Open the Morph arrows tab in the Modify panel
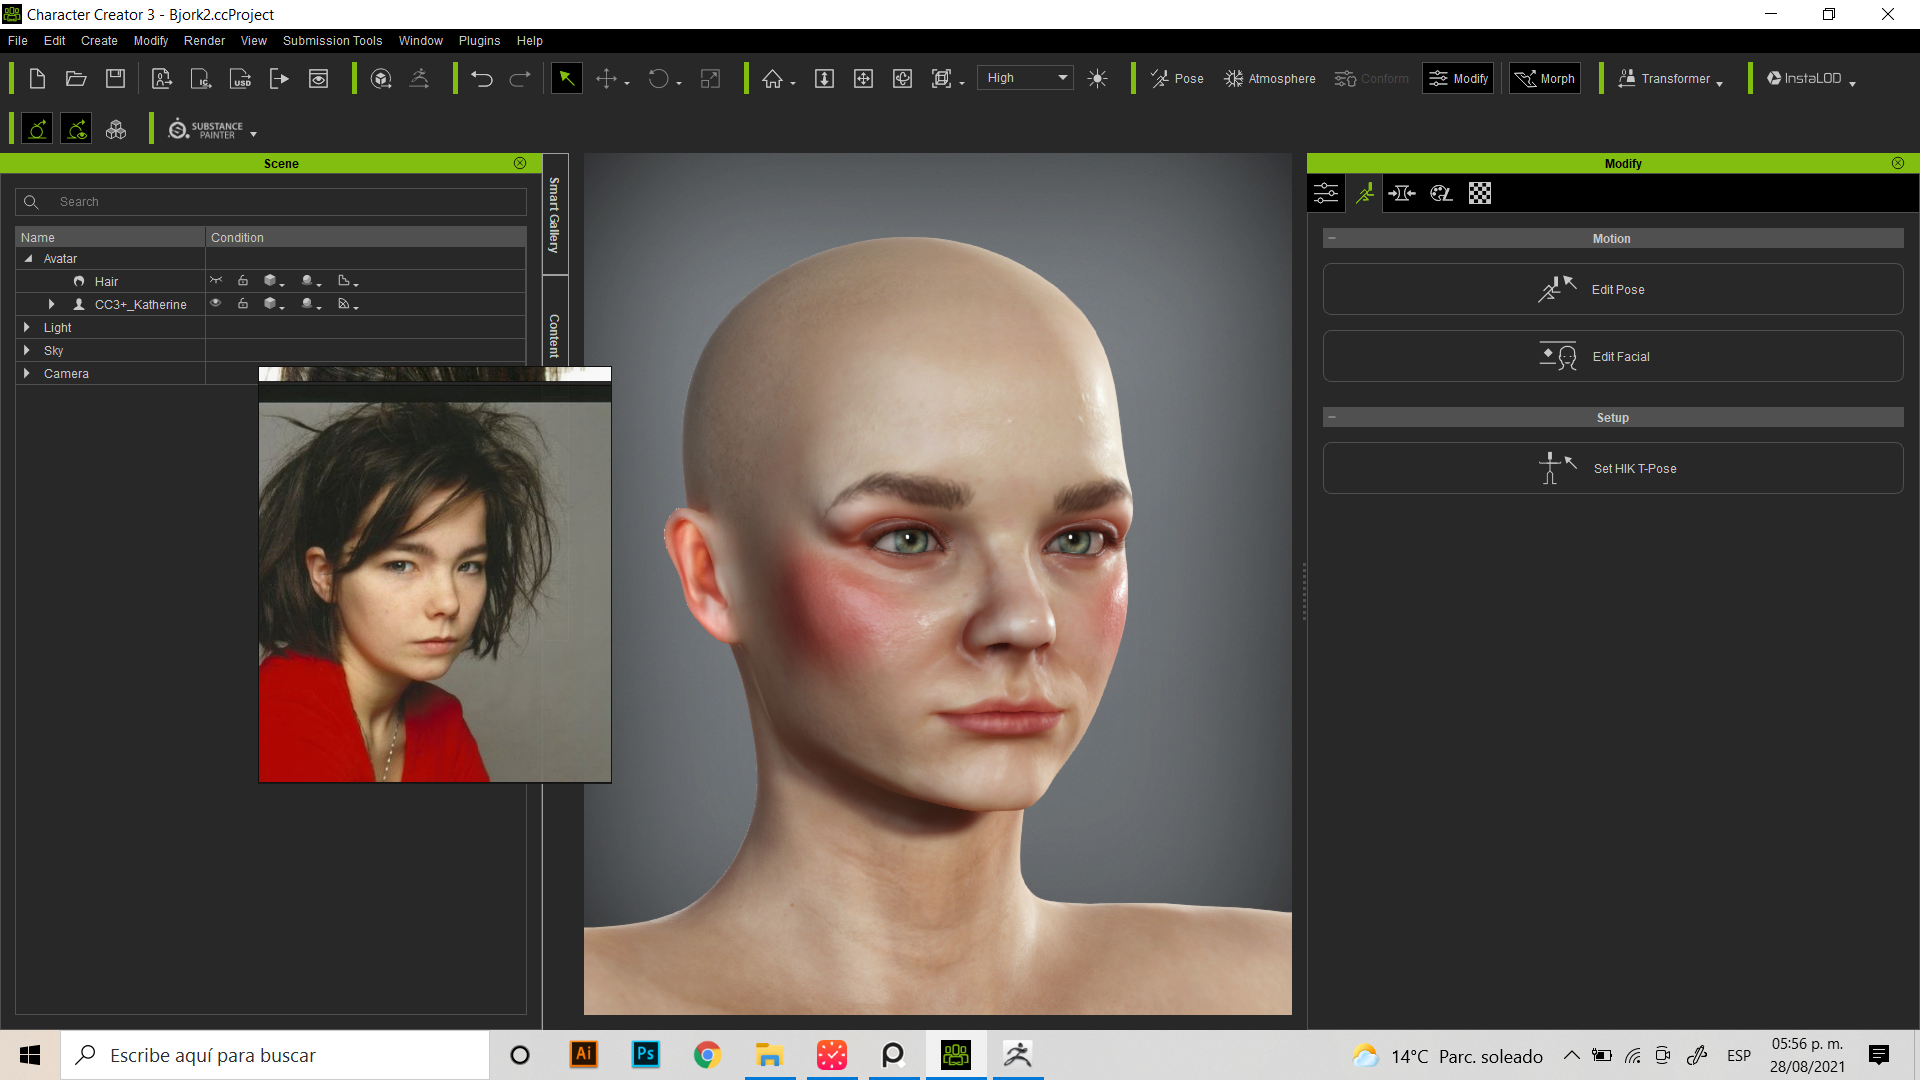 tap(1402, 193)
